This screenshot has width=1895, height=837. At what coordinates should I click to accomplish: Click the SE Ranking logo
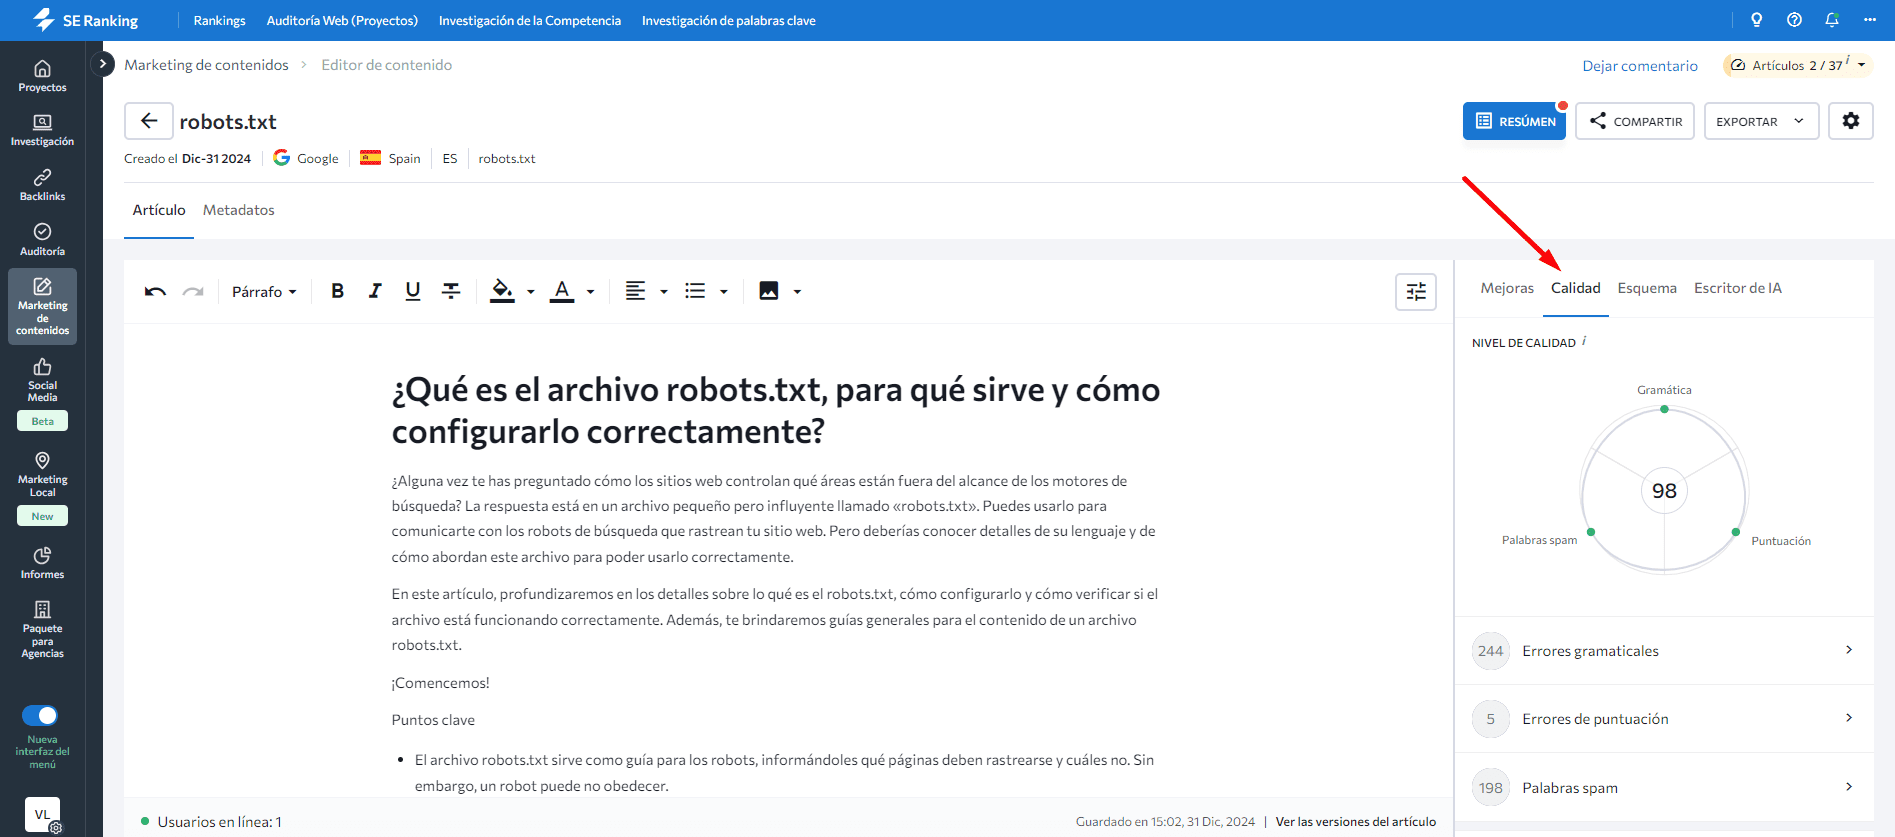click(85, 20)
